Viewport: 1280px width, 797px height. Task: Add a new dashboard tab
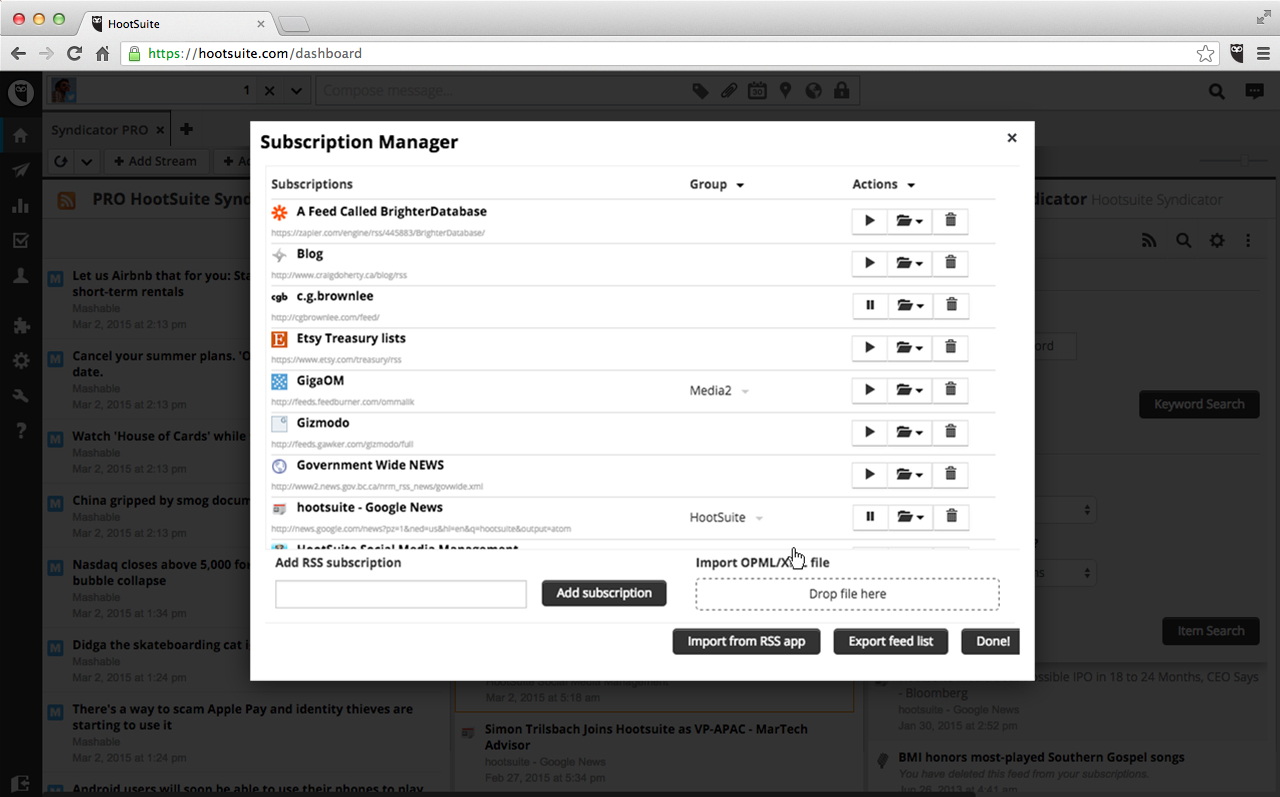tap(186, 129)
